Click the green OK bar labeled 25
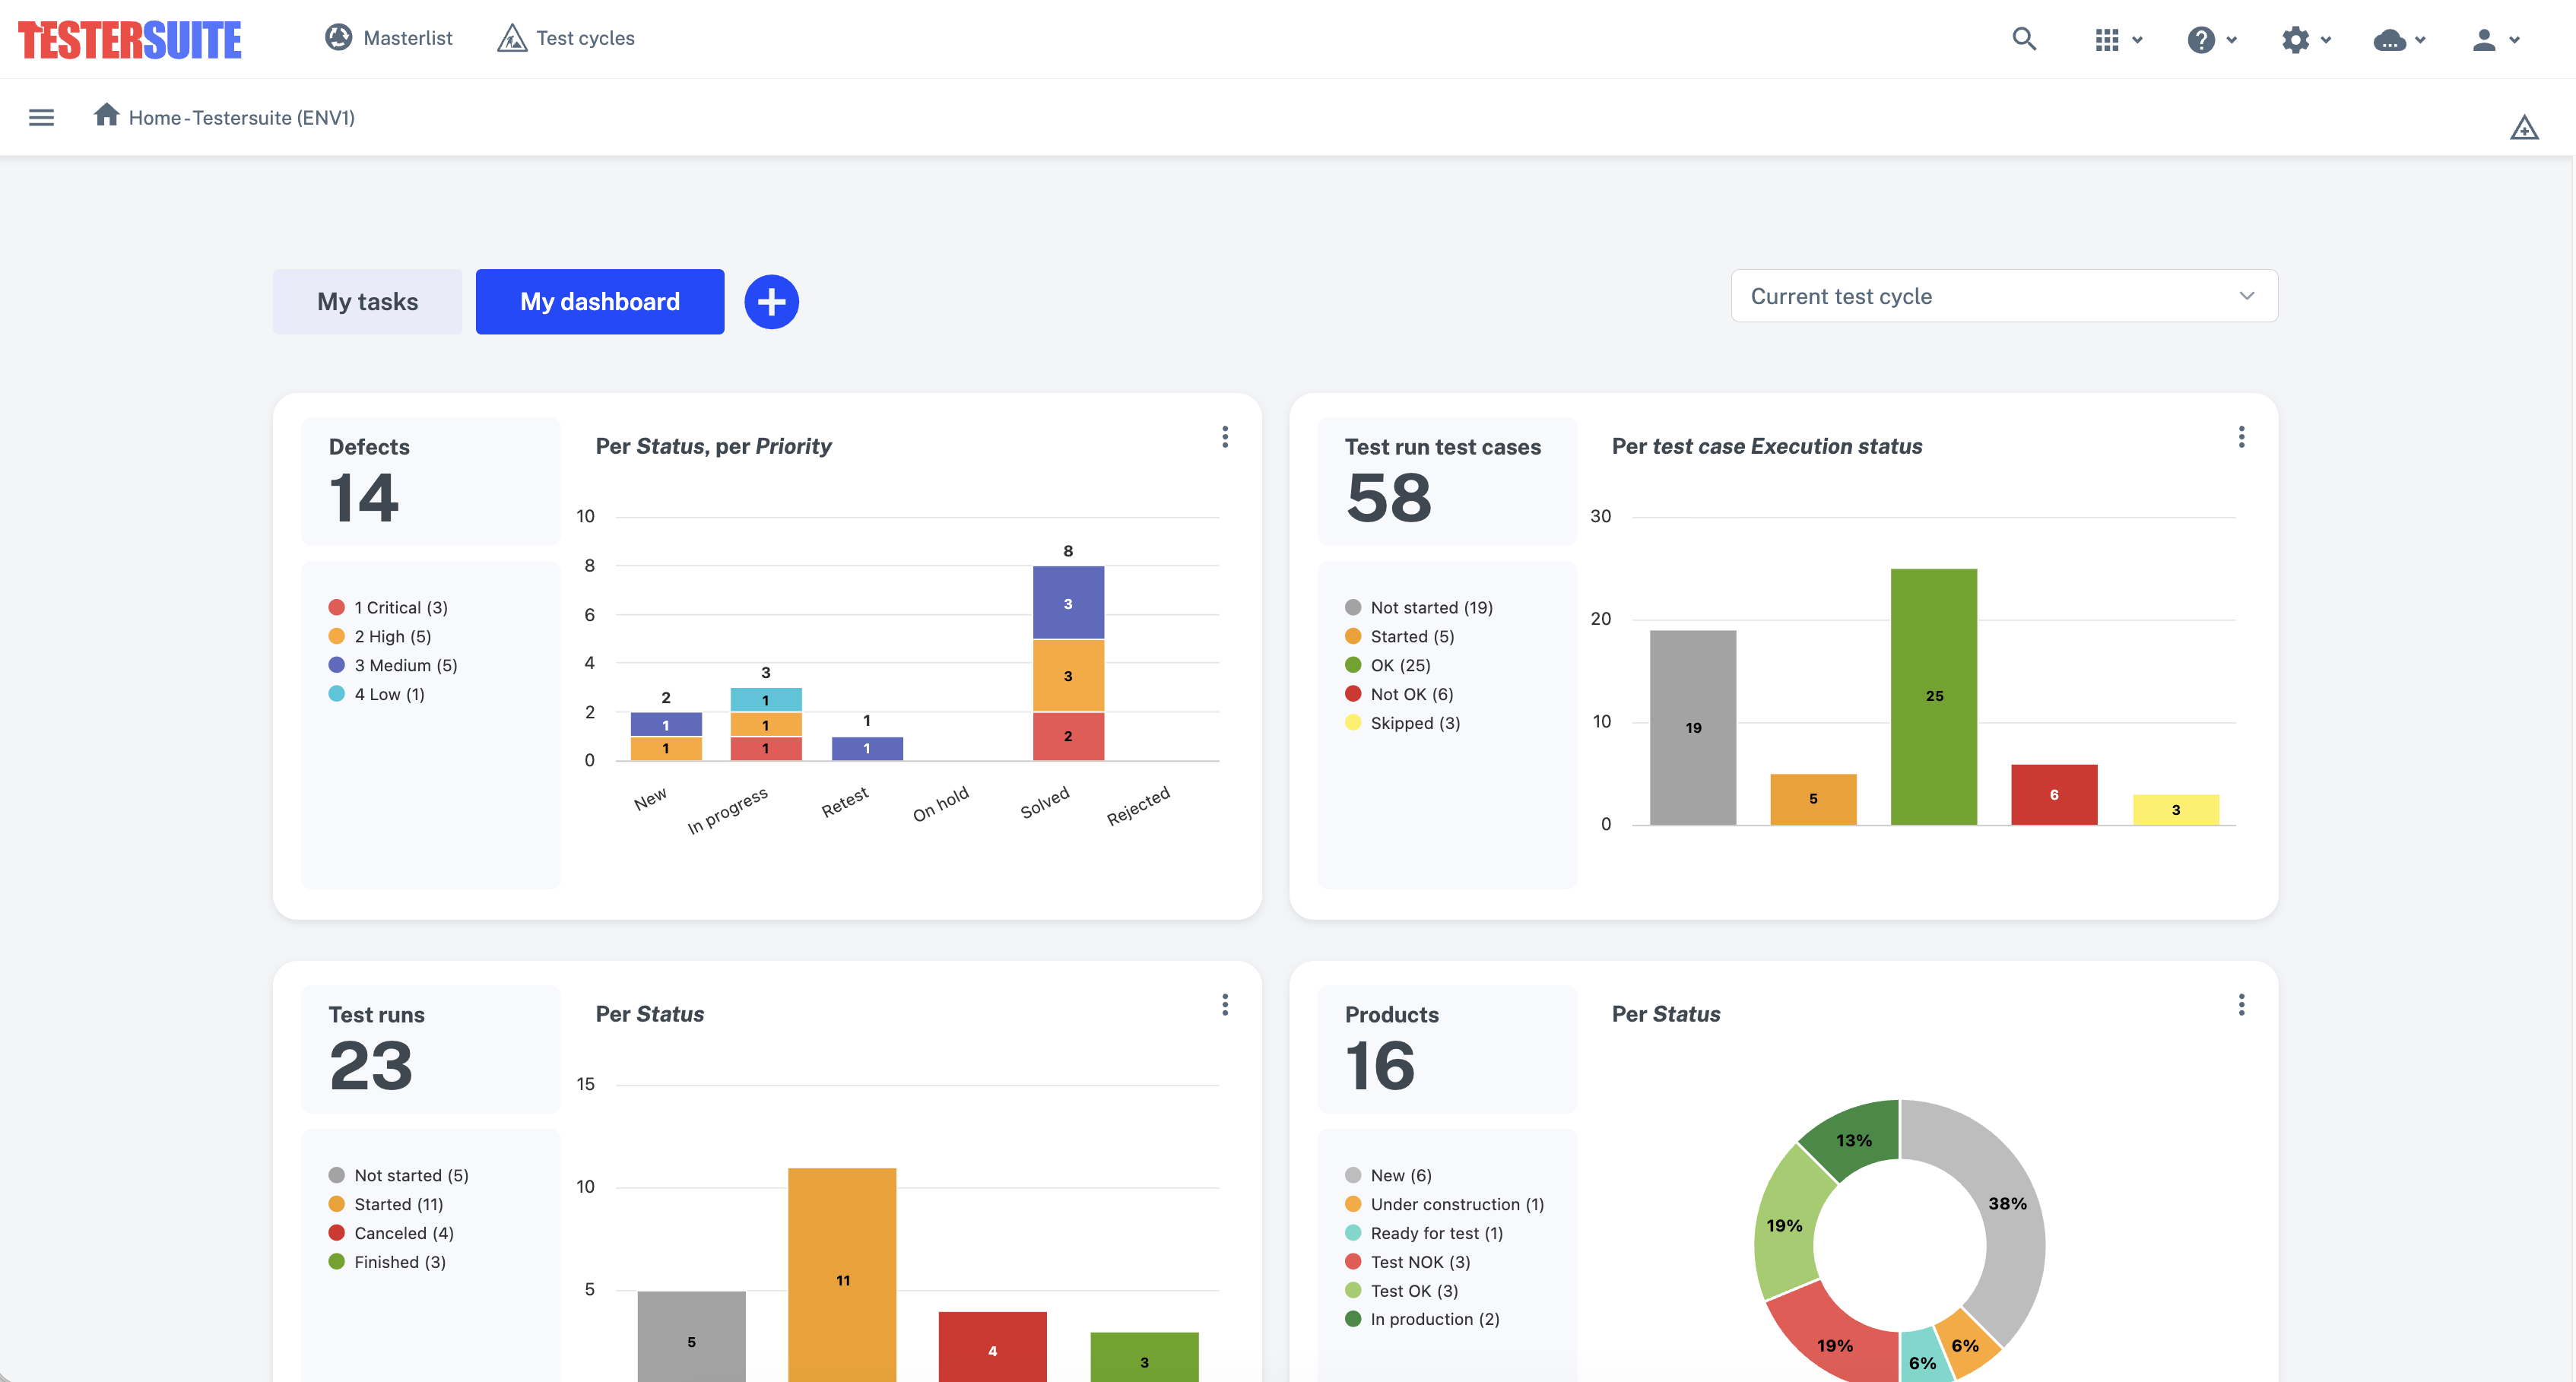The height and width of the screenshot is (1382, 2576). coord(1933,697)
